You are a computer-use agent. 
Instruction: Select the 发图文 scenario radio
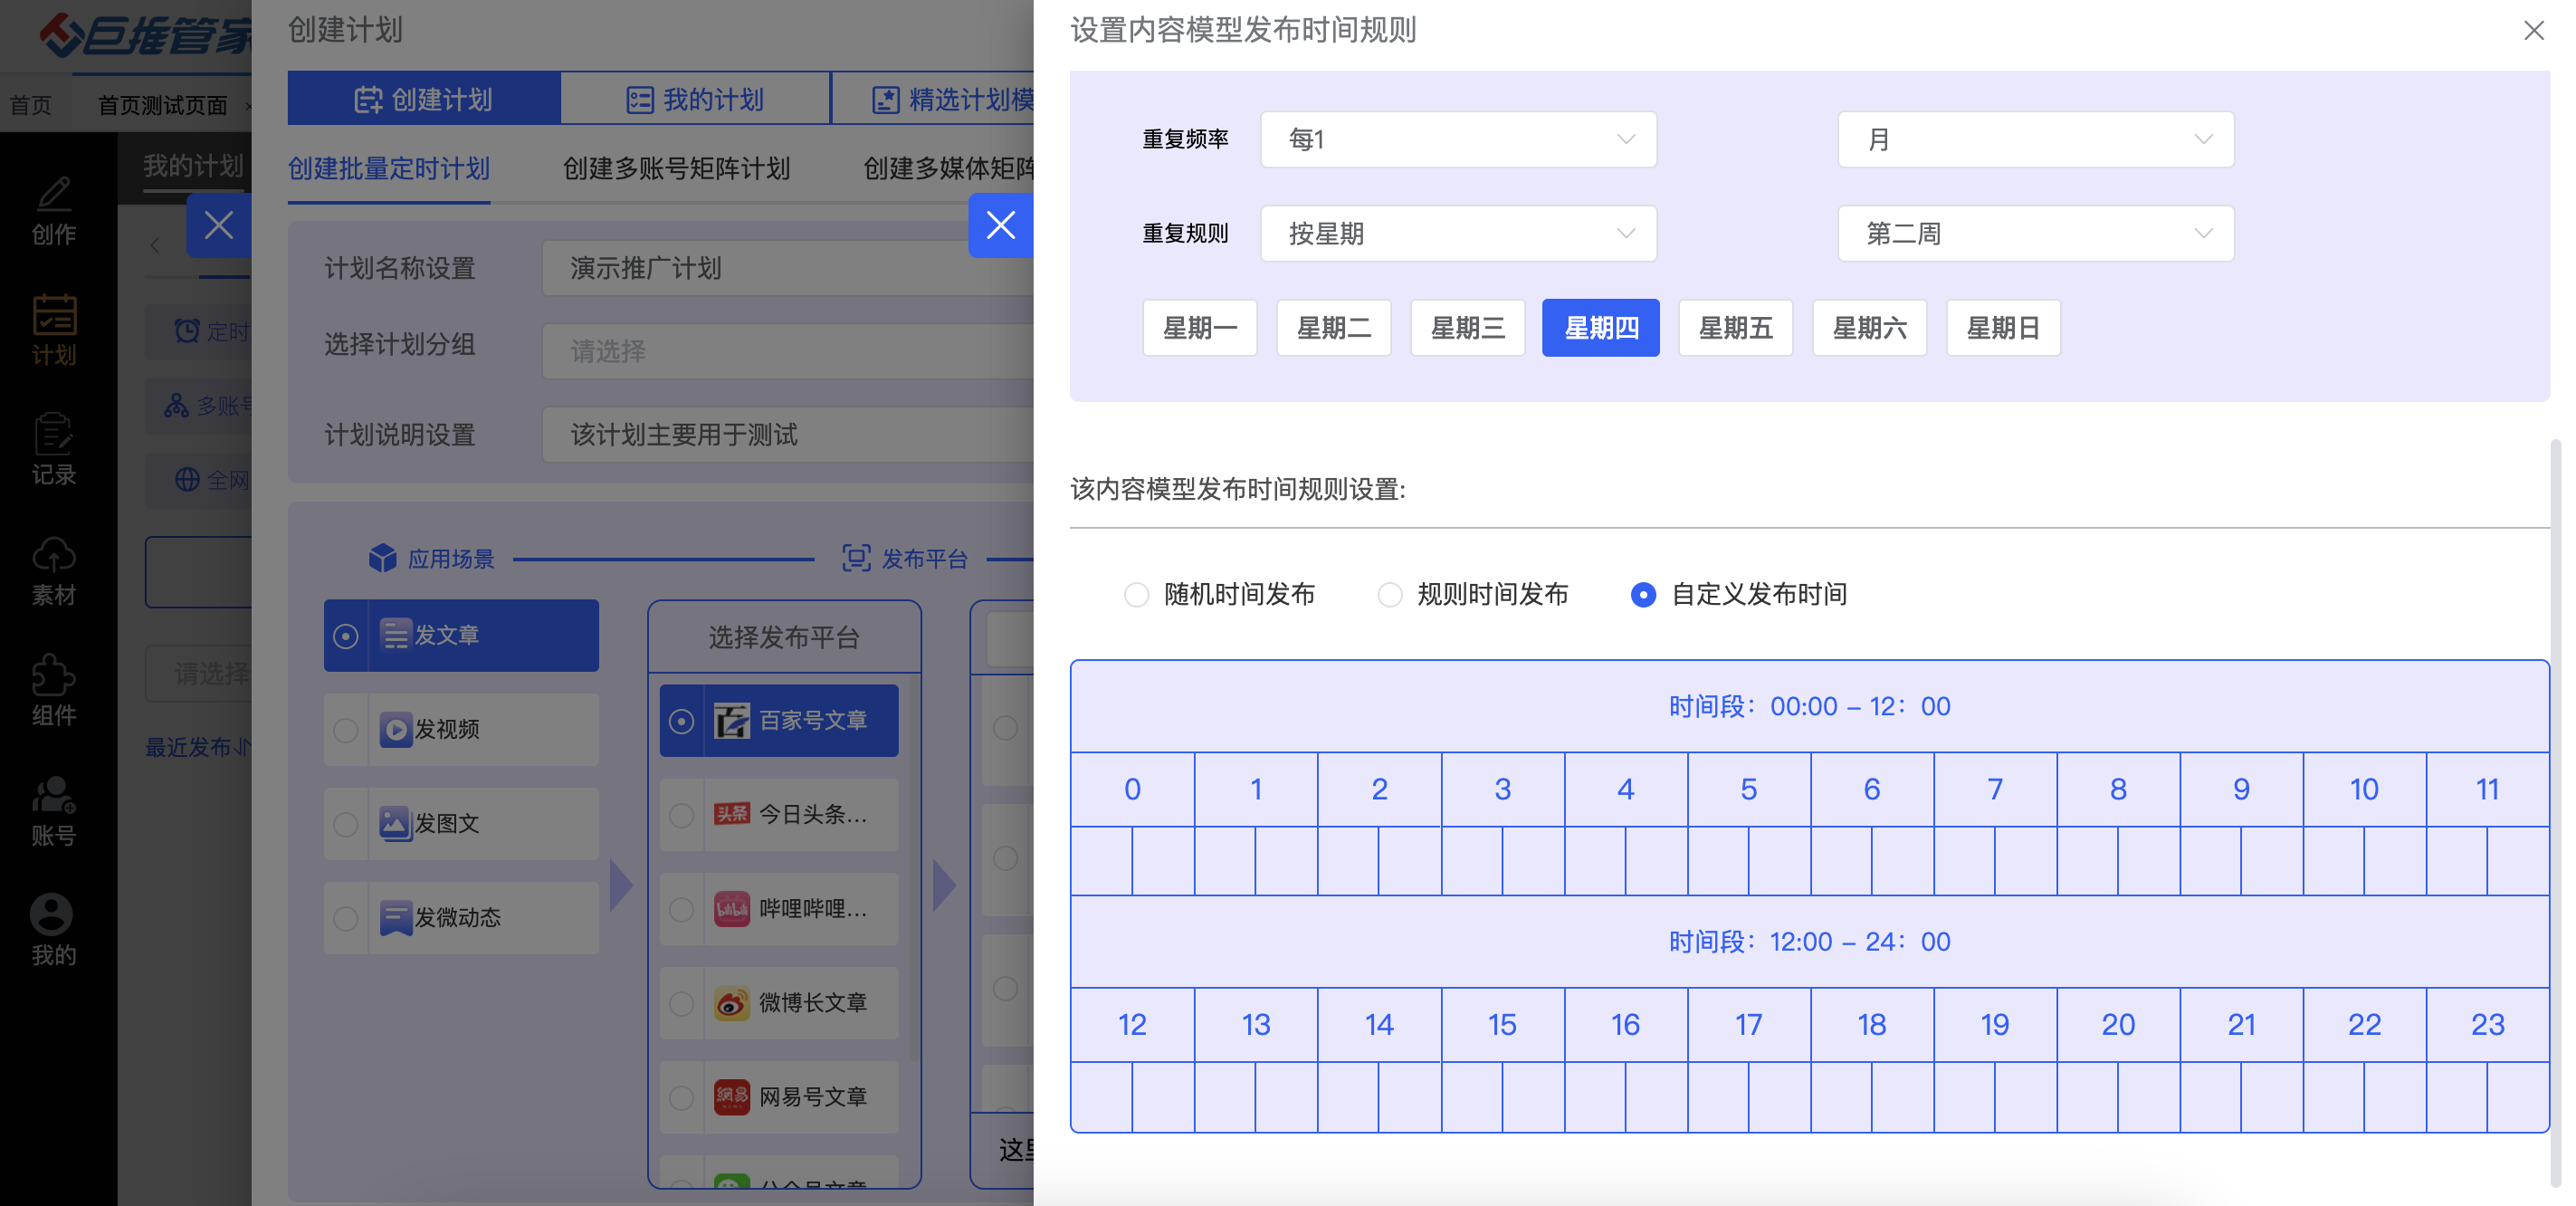tap(346, 824)
